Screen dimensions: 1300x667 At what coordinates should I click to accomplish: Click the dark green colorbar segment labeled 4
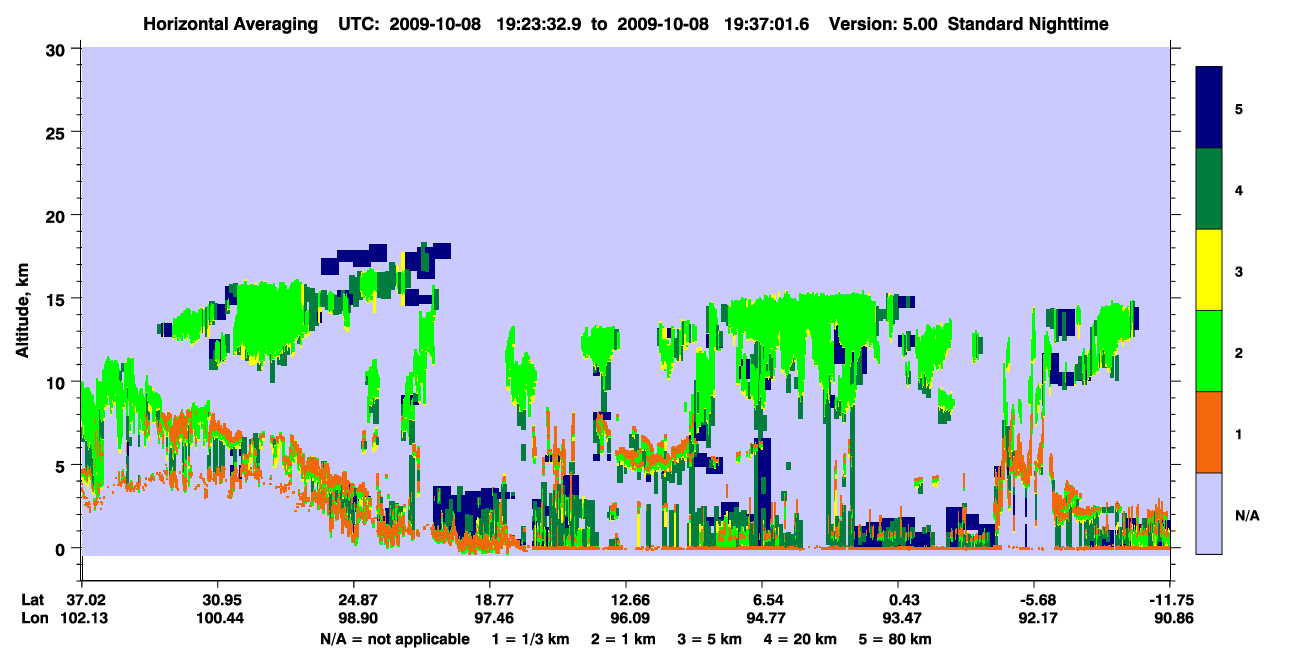coord(1209,189)
